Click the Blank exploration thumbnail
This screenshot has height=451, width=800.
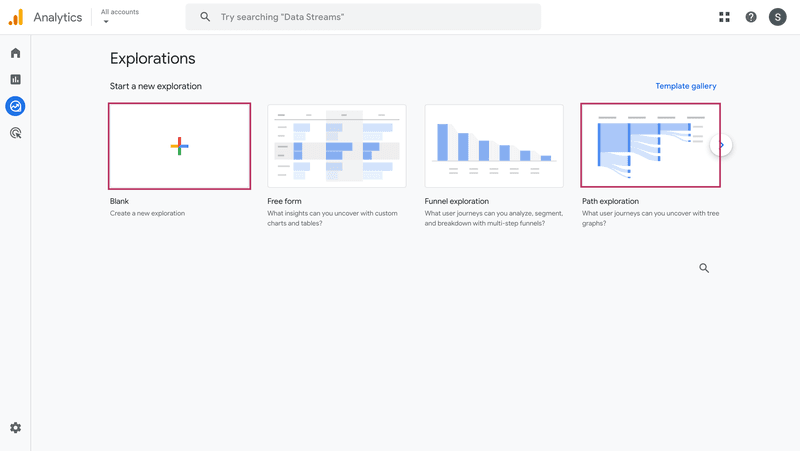(179, 146)
